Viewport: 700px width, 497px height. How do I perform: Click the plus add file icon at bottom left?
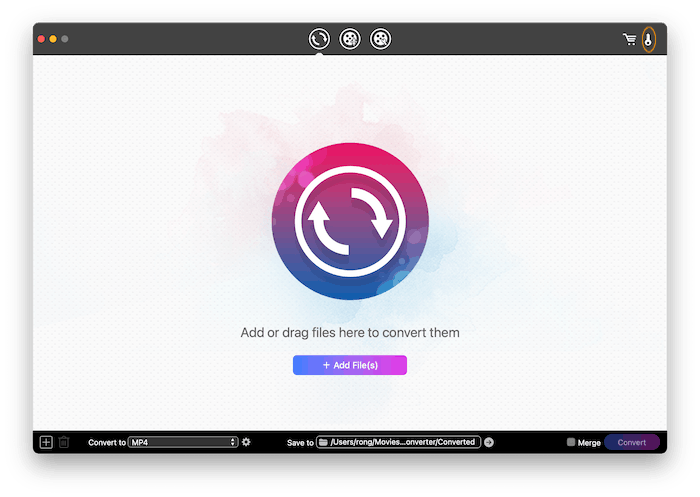(46, 442)
